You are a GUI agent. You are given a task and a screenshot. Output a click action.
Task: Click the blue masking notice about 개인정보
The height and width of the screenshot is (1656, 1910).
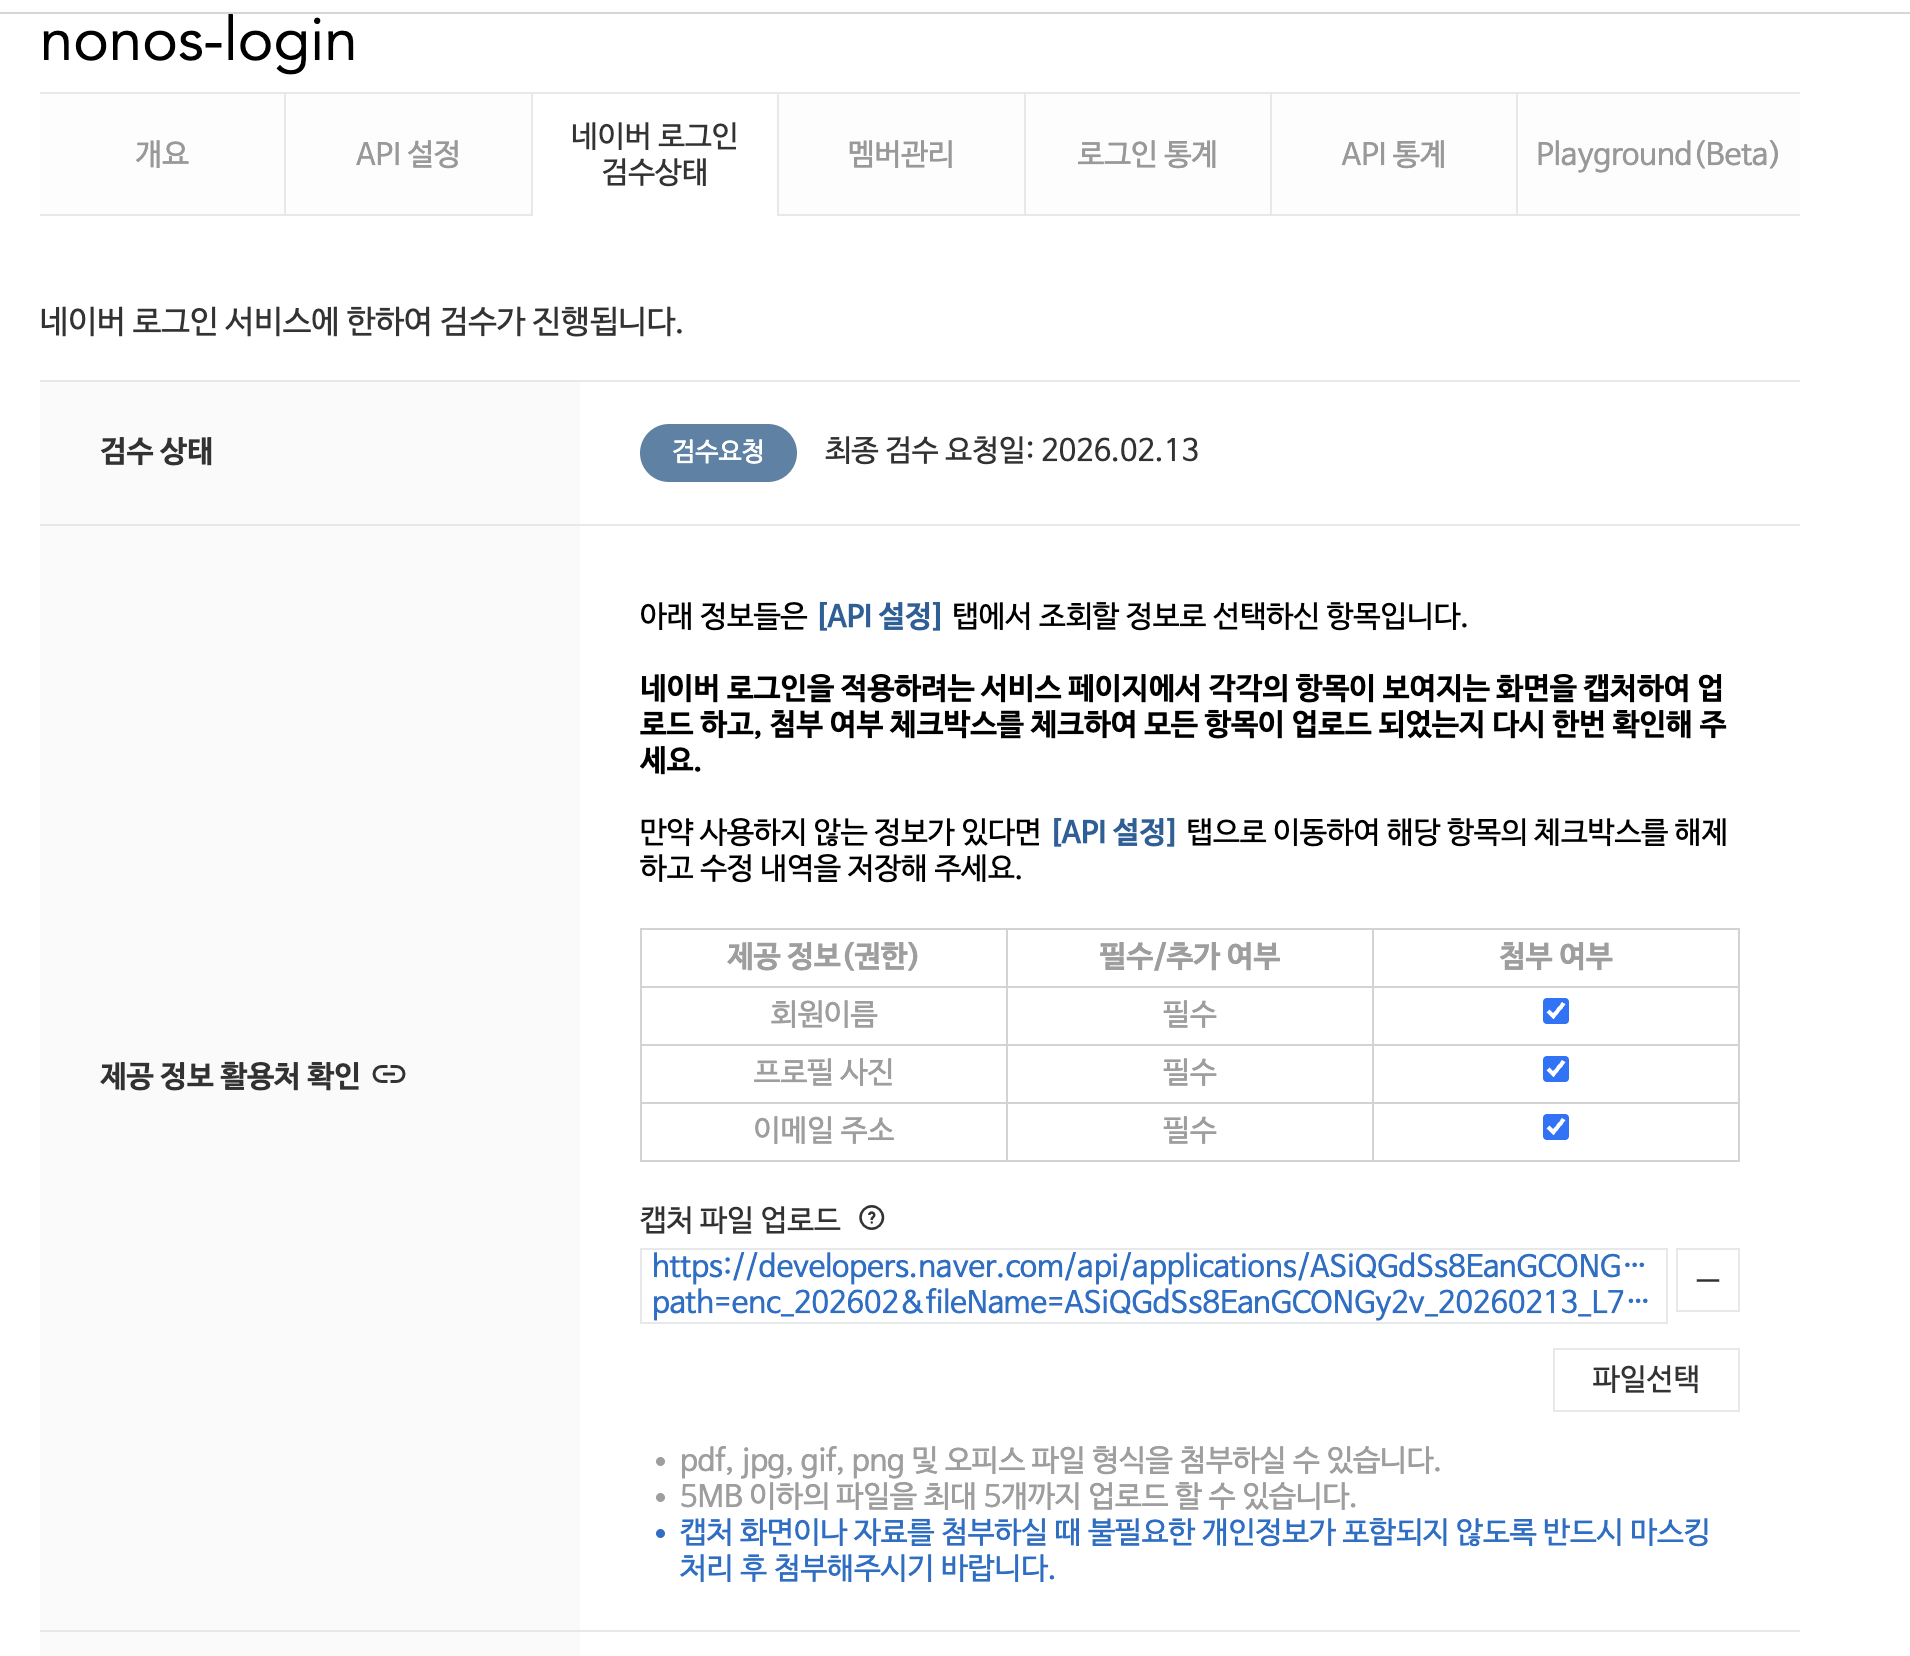(x=1194, y=1550)
